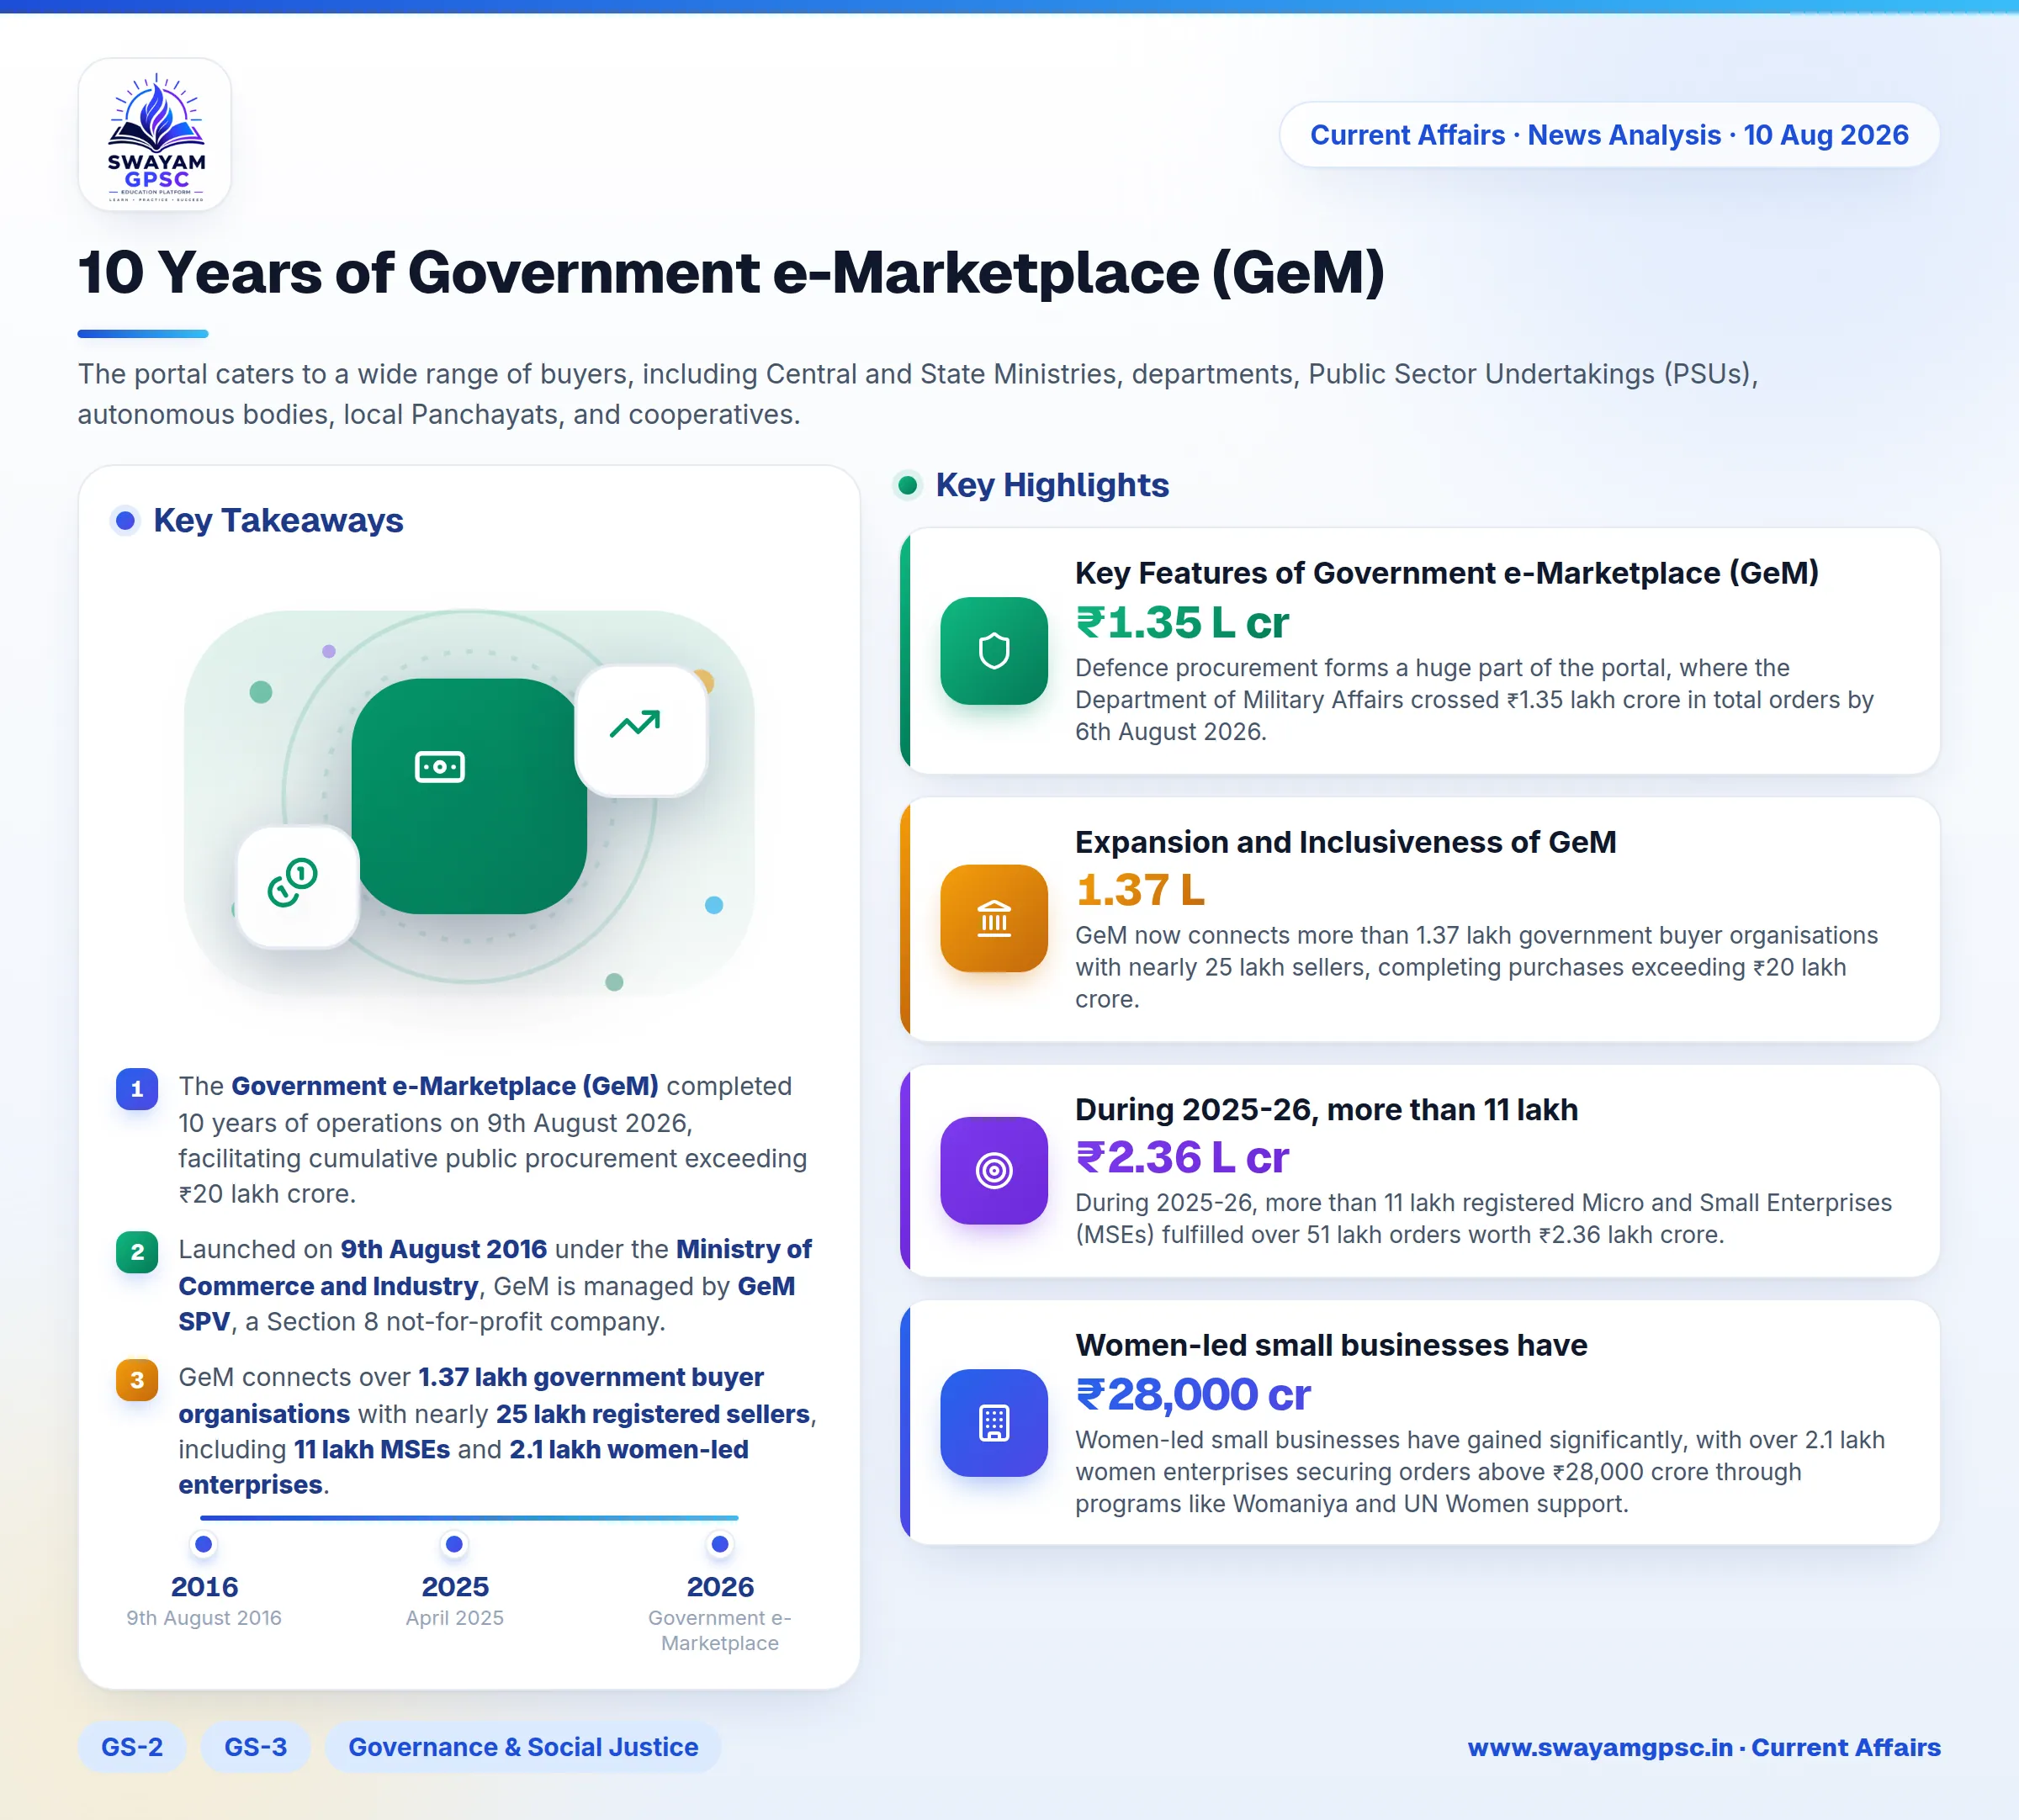Click the Government e-Marketplace caption under 2026
The width and height of the screenshot is (2019, 1820).
tap(719, 1630)
